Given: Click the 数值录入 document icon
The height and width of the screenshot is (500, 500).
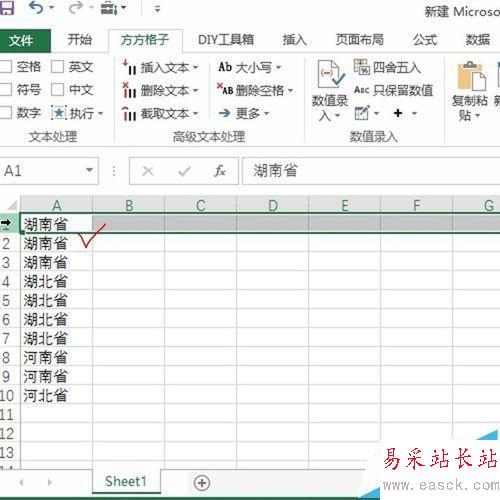Looking at the screenshot, I should [331, 74].
